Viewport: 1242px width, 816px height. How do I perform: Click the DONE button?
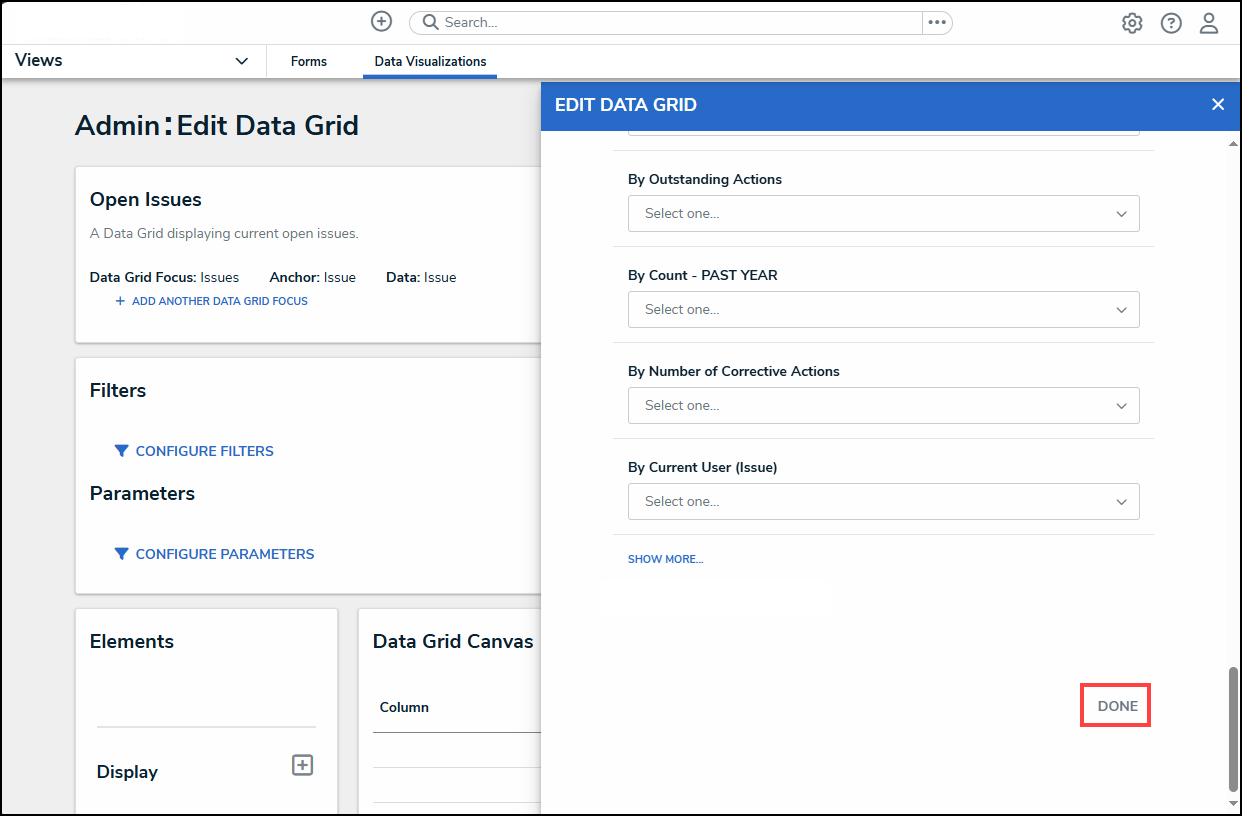(1117, 706)
